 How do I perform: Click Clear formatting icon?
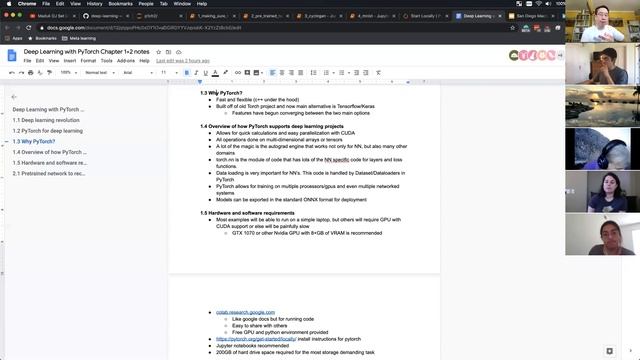point(378,73)
